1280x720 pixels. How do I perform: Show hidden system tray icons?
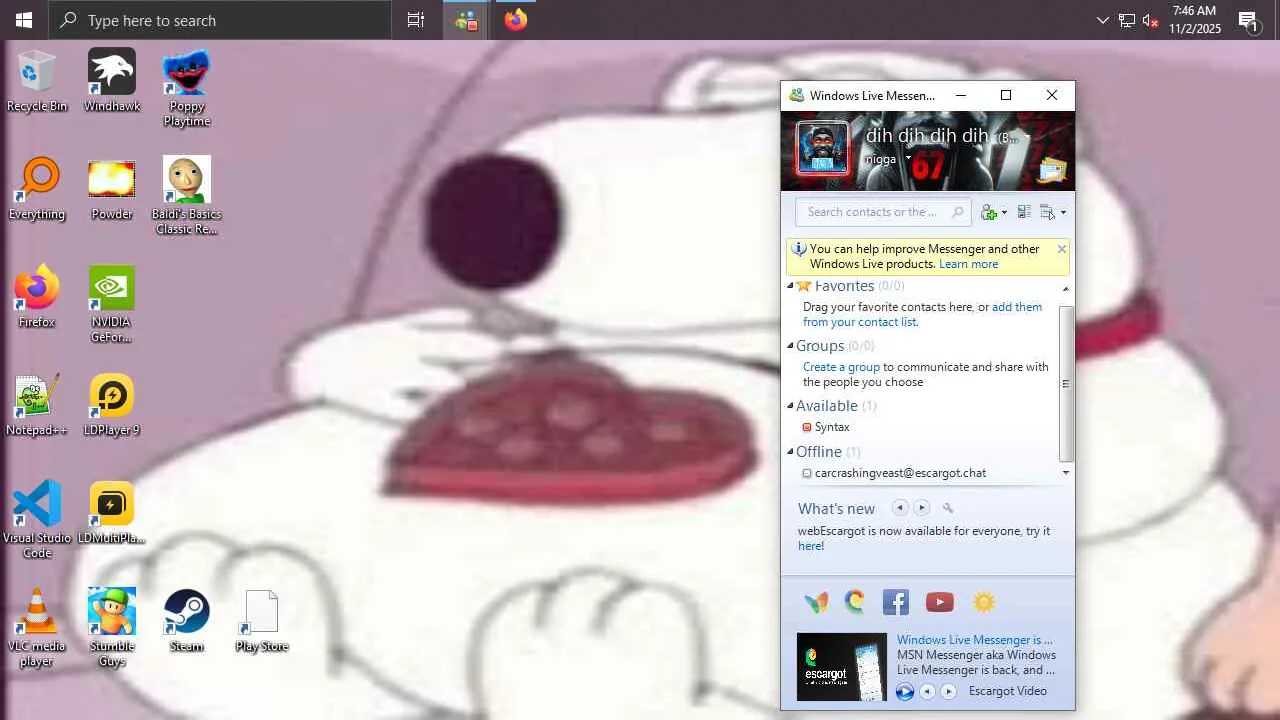pos(1103,20)
